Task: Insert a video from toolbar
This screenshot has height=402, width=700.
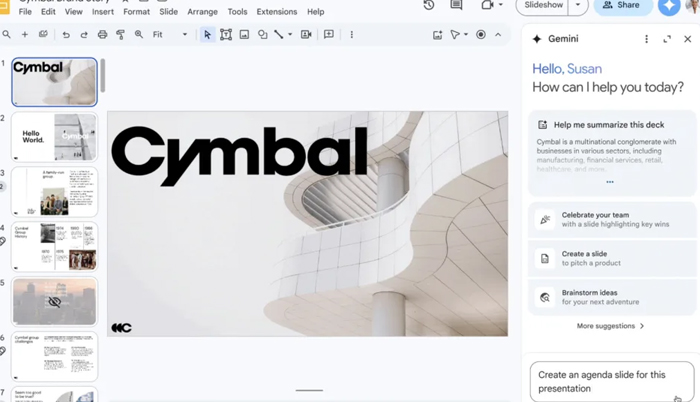Action: tap(306, 34)
